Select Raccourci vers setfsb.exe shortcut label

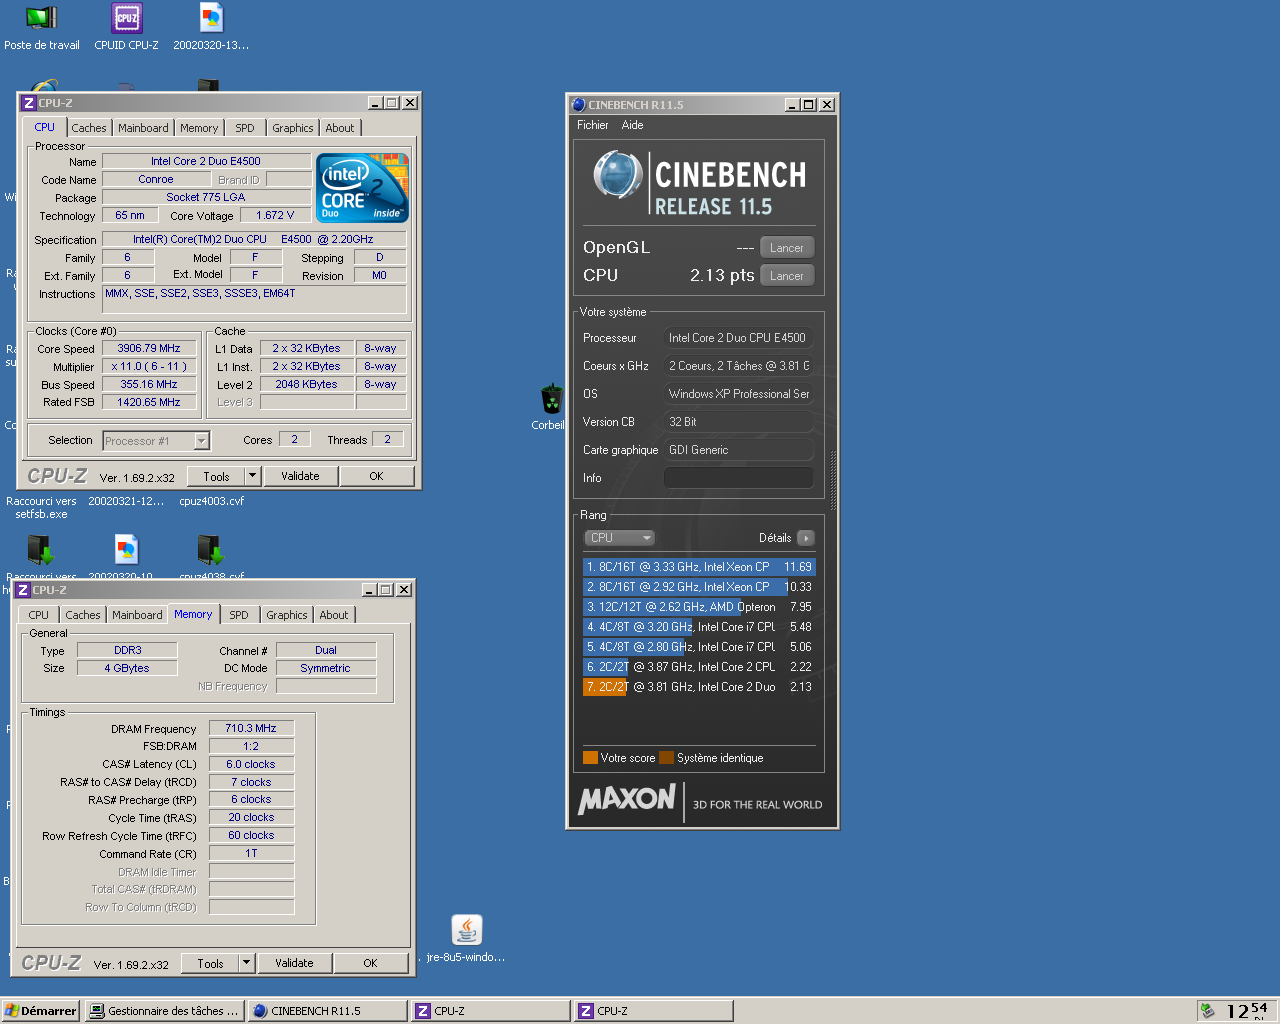tap(41, 507)
